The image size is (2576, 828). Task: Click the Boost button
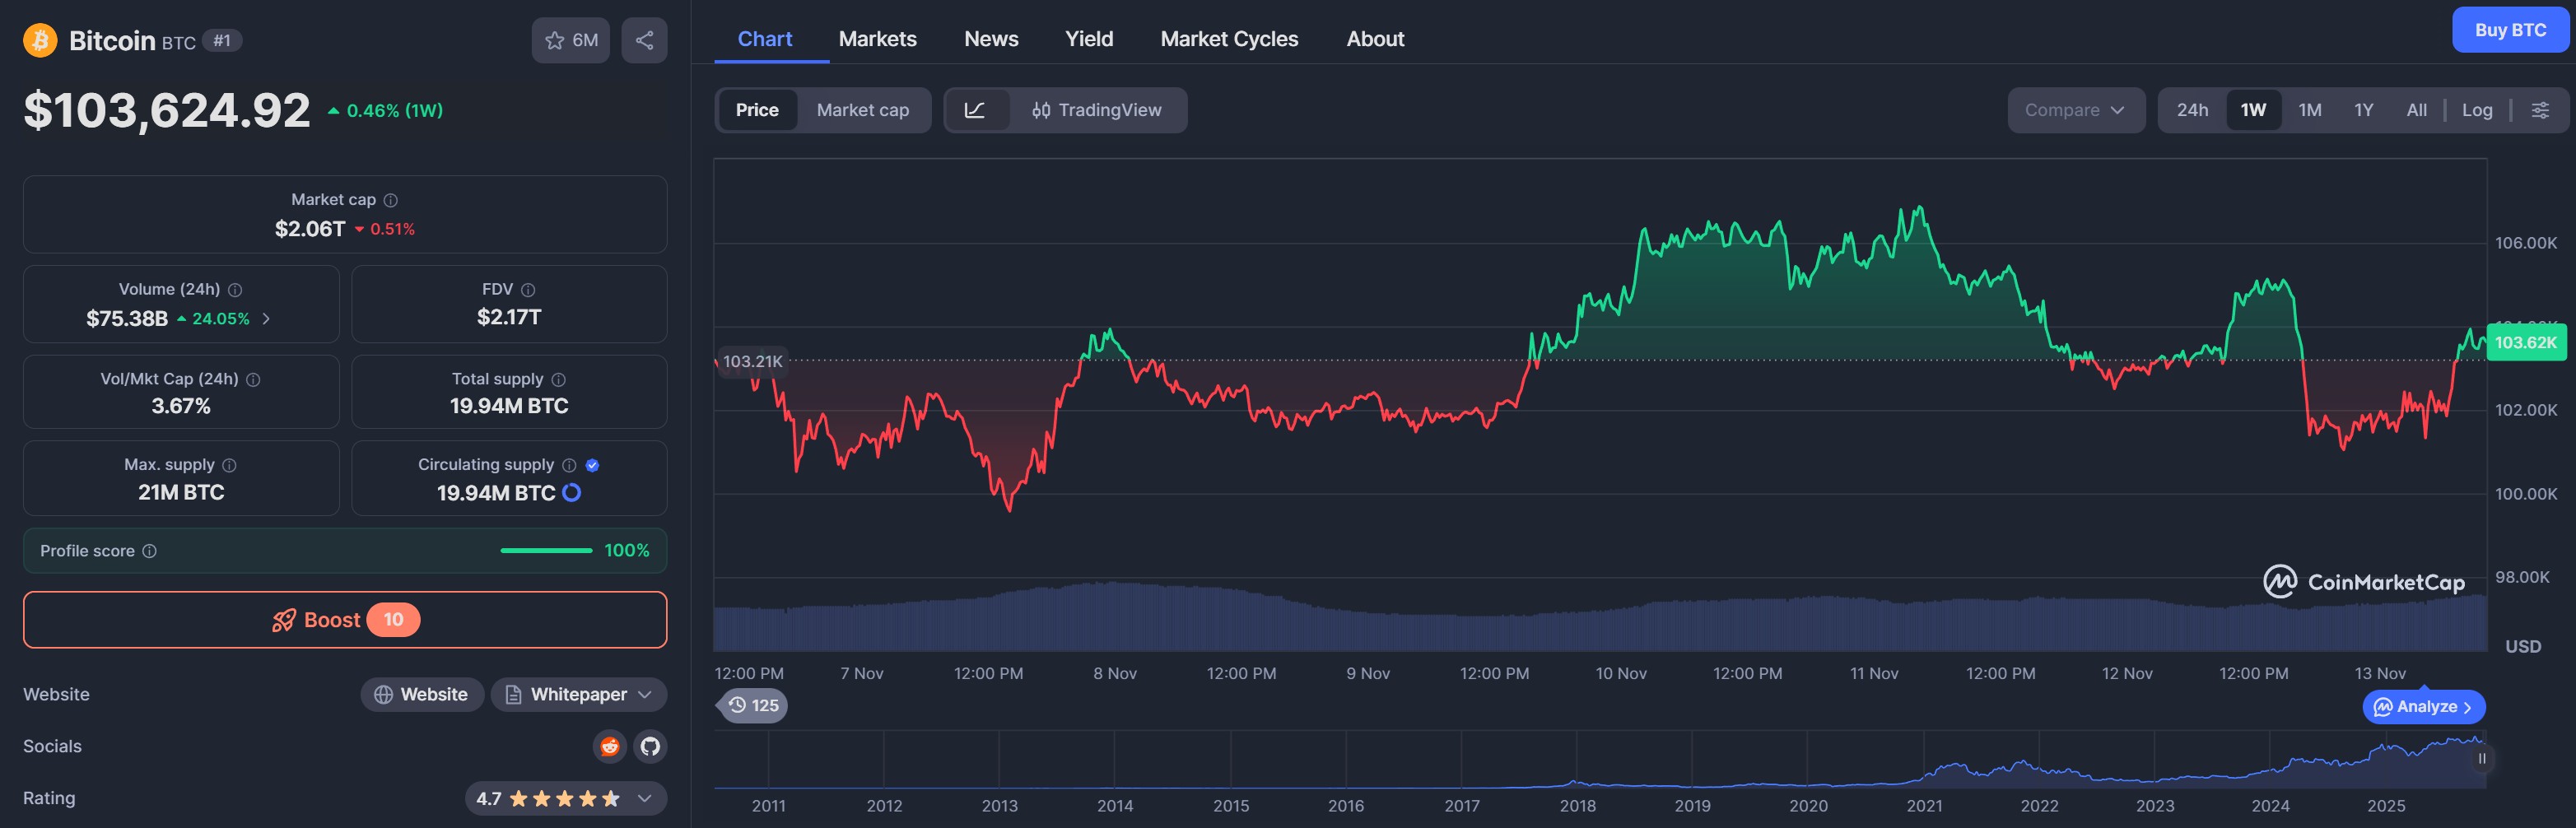click(345, 620)
